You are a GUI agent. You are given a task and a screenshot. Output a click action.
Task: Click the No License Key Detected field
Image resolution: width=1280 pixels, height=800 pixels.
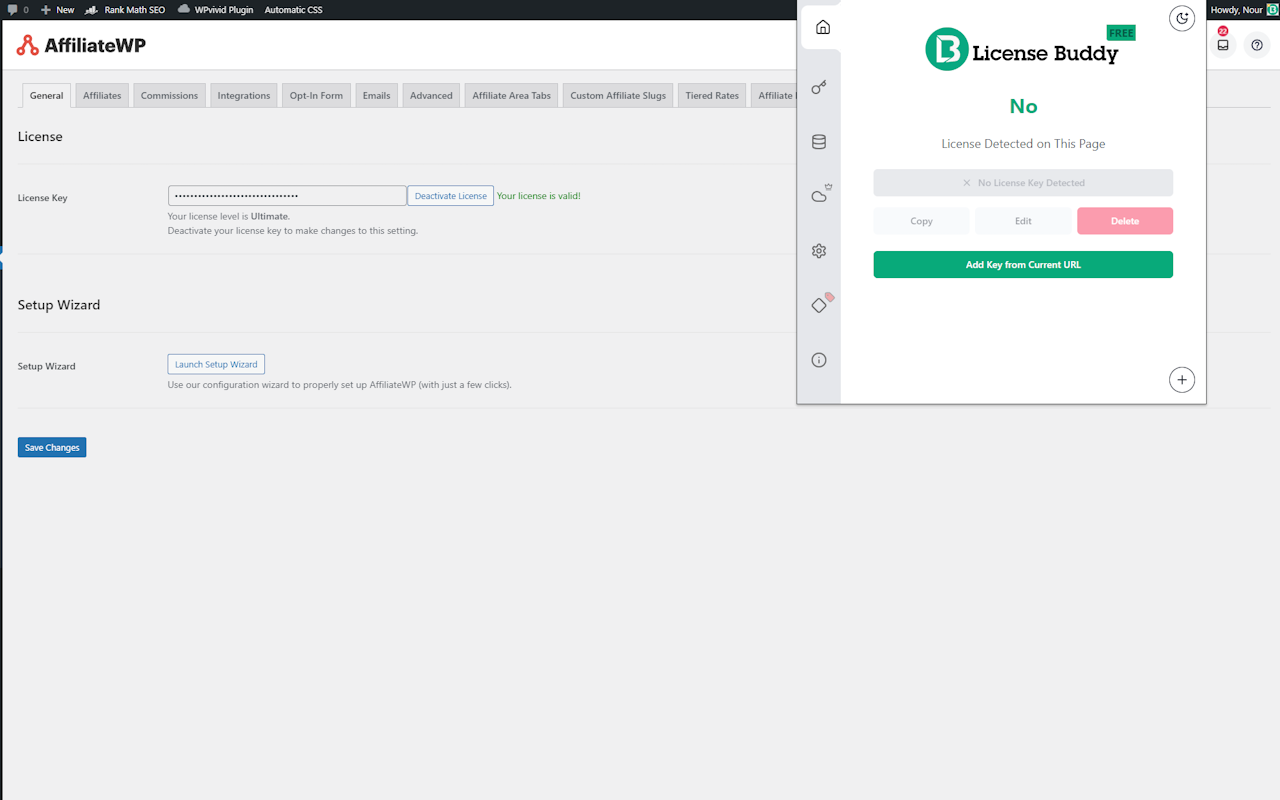[1023, 183]
